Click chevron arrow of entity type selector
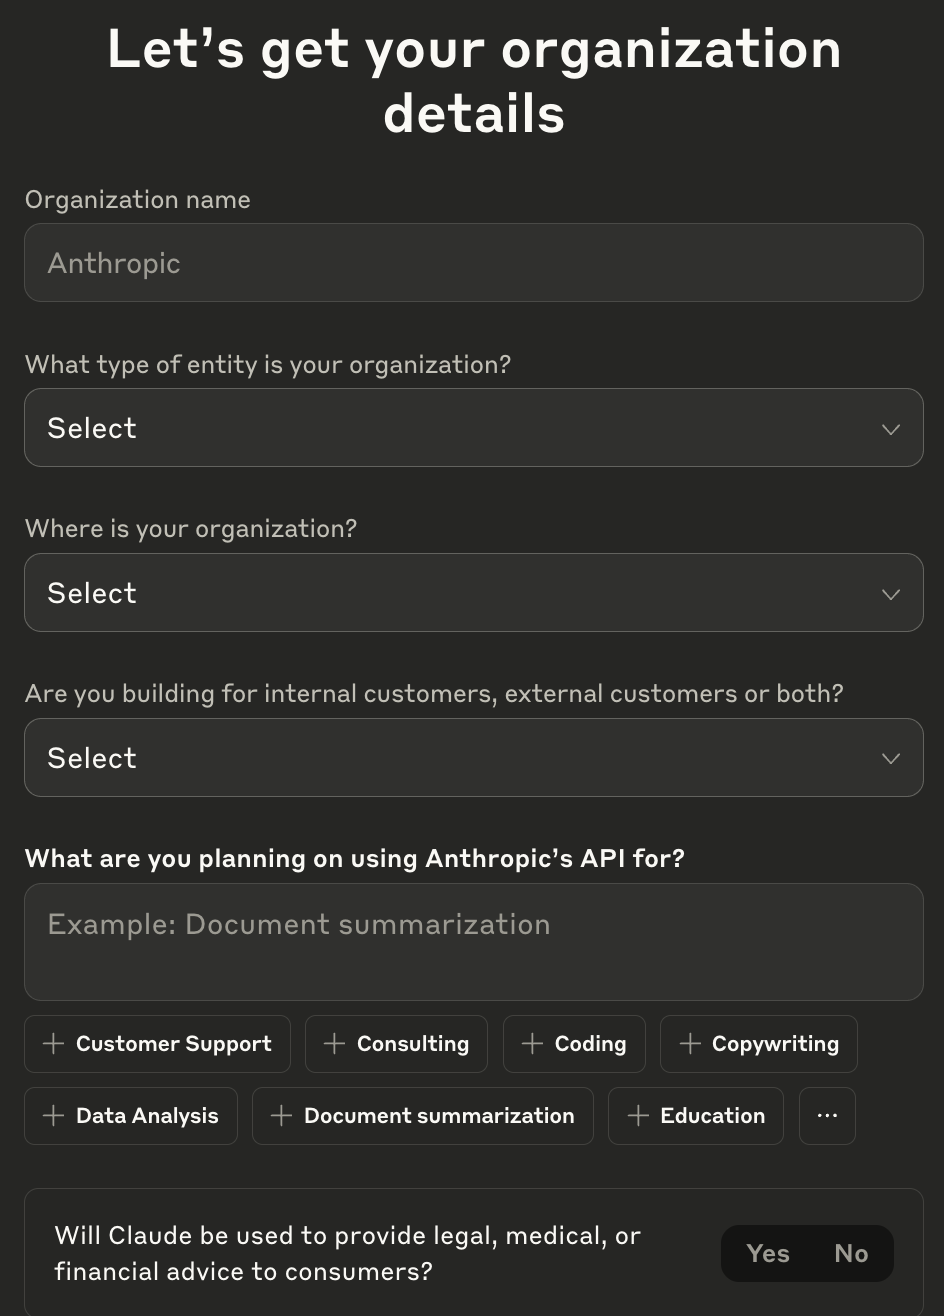Image resolution: width=944 pixels, height=1316 pixels. [x=890, y=429]
